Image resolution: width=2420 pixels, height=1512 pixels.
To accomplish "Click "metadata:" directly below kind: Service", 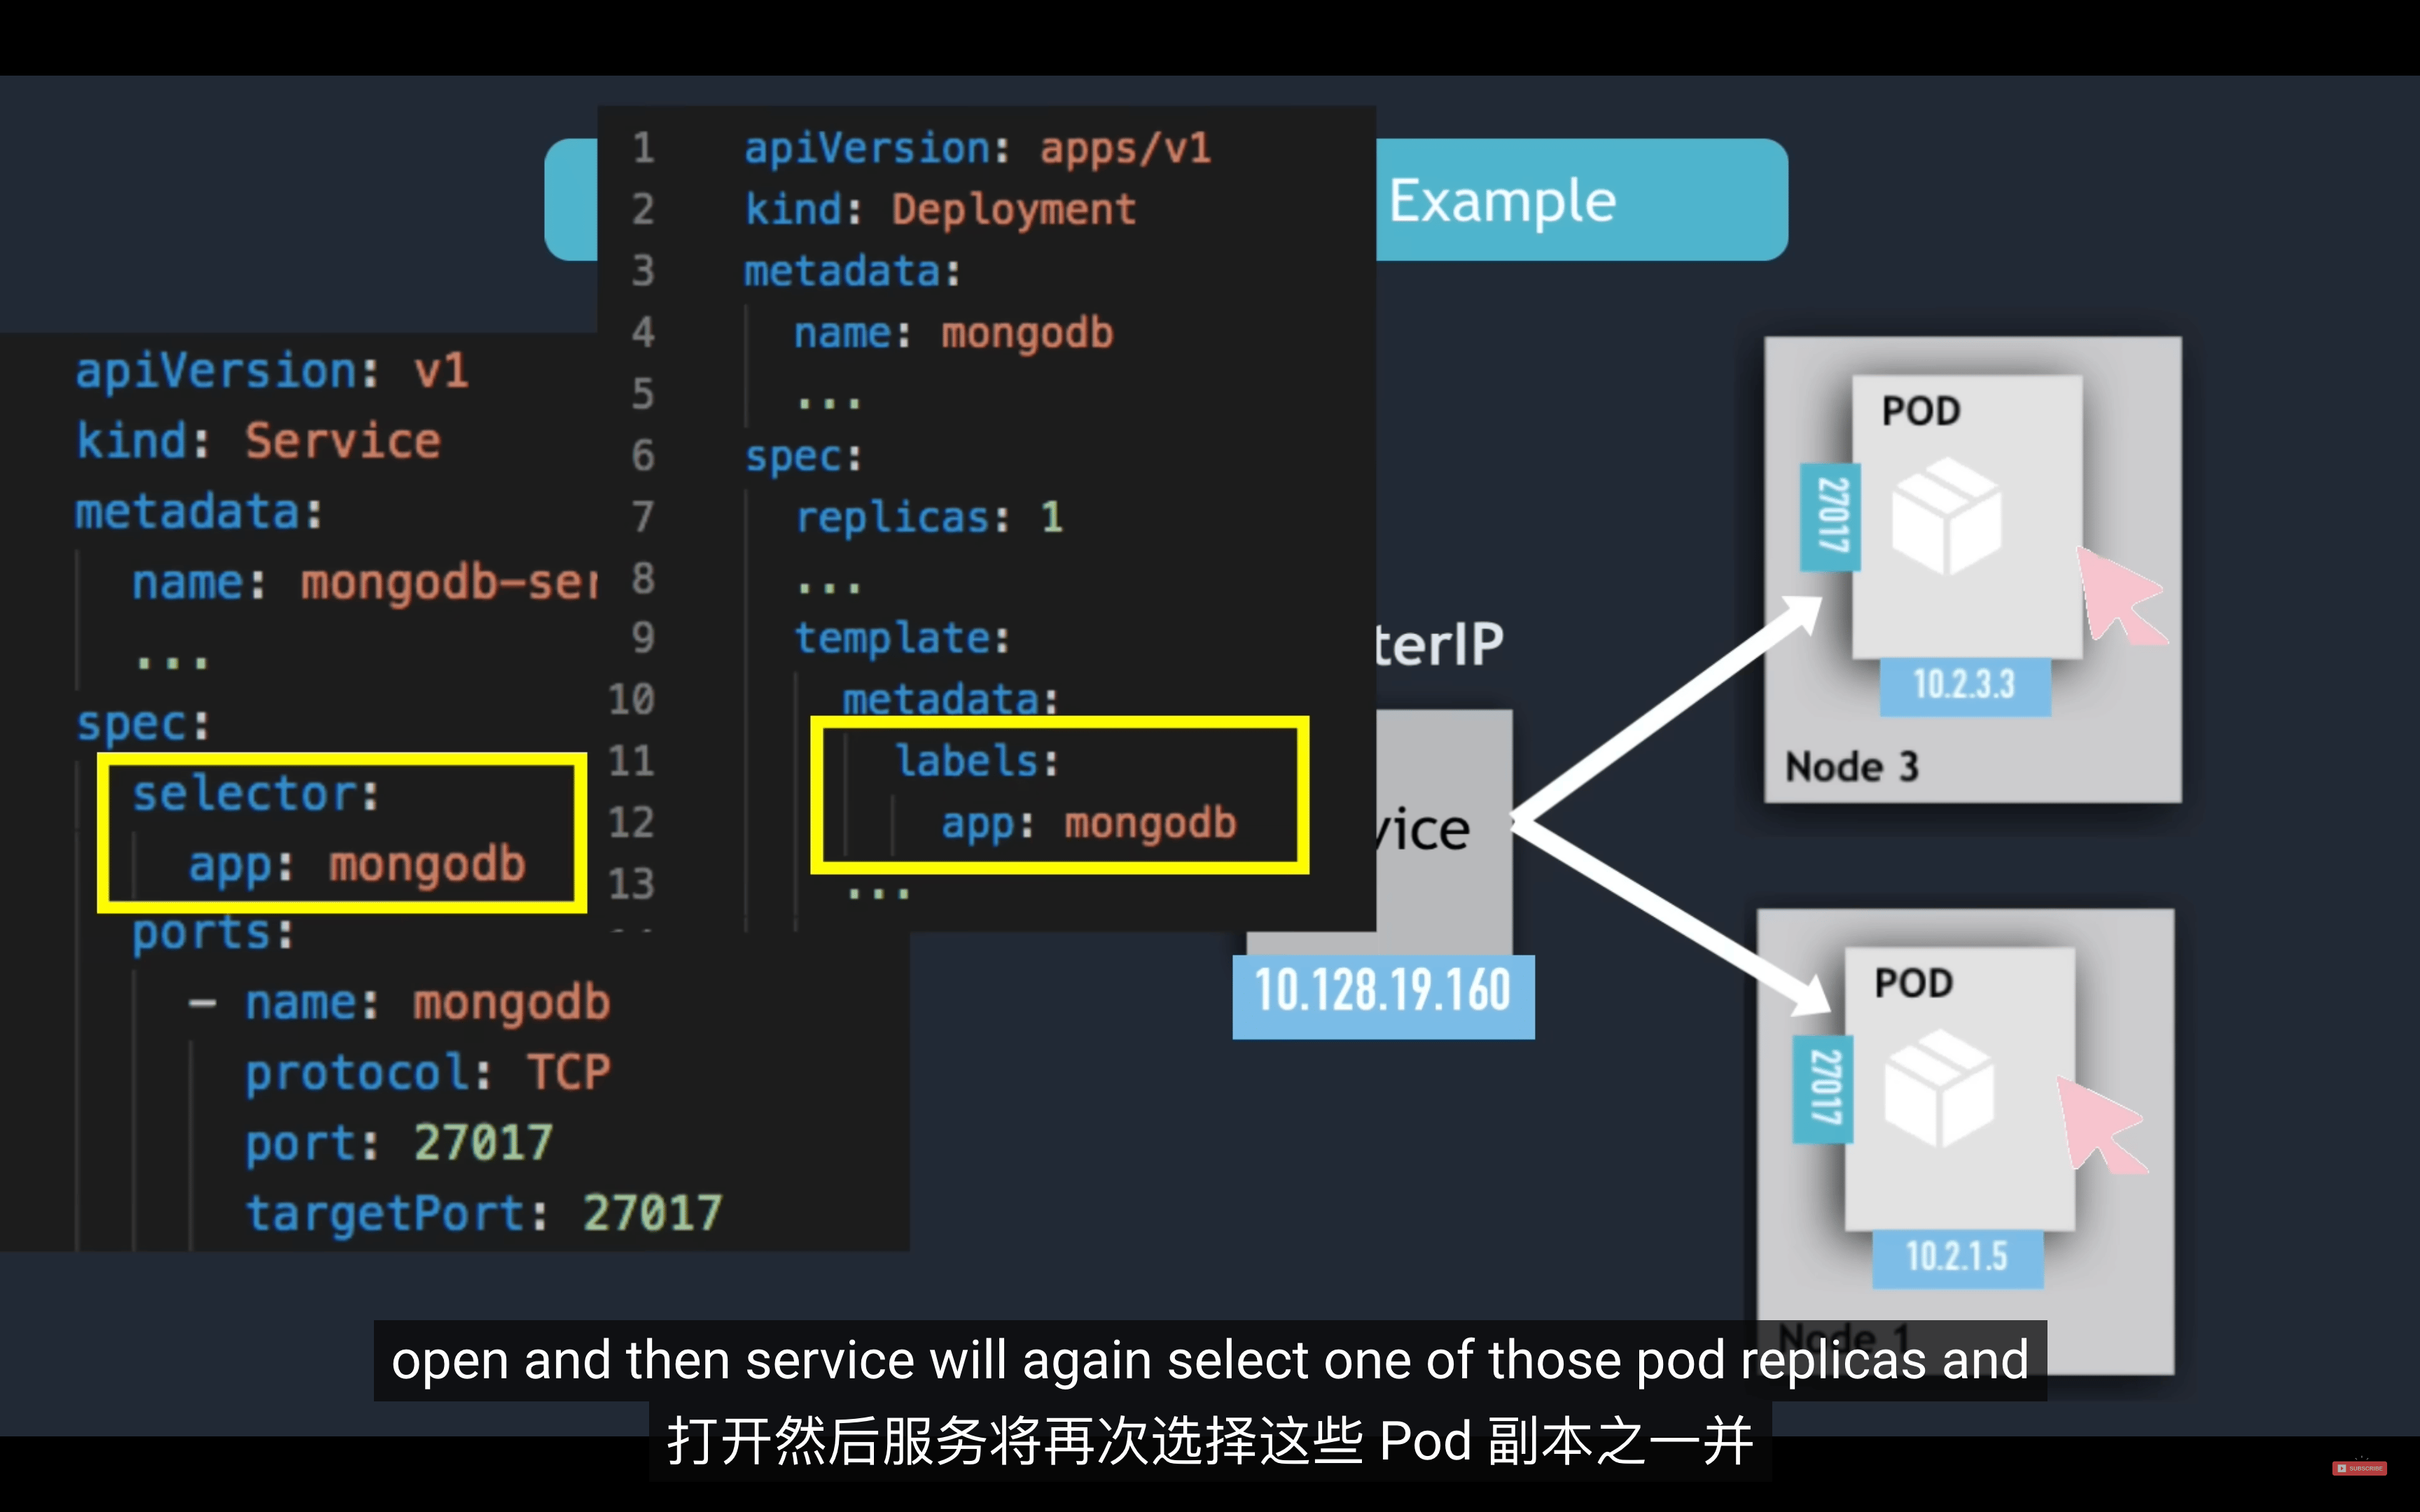I will click(199, 512).
